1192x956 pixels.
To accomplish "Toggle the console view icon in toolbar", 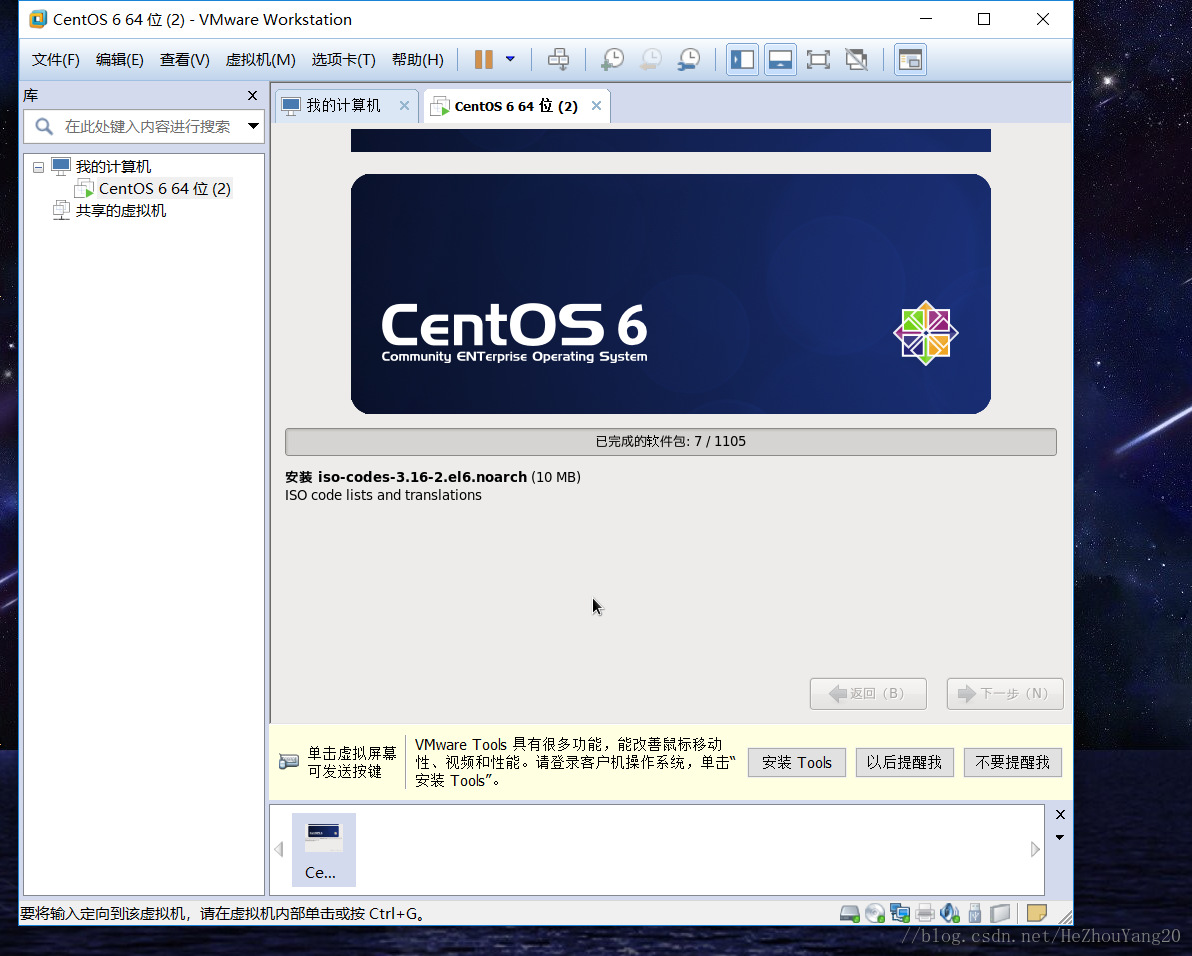I will point(910,59).
